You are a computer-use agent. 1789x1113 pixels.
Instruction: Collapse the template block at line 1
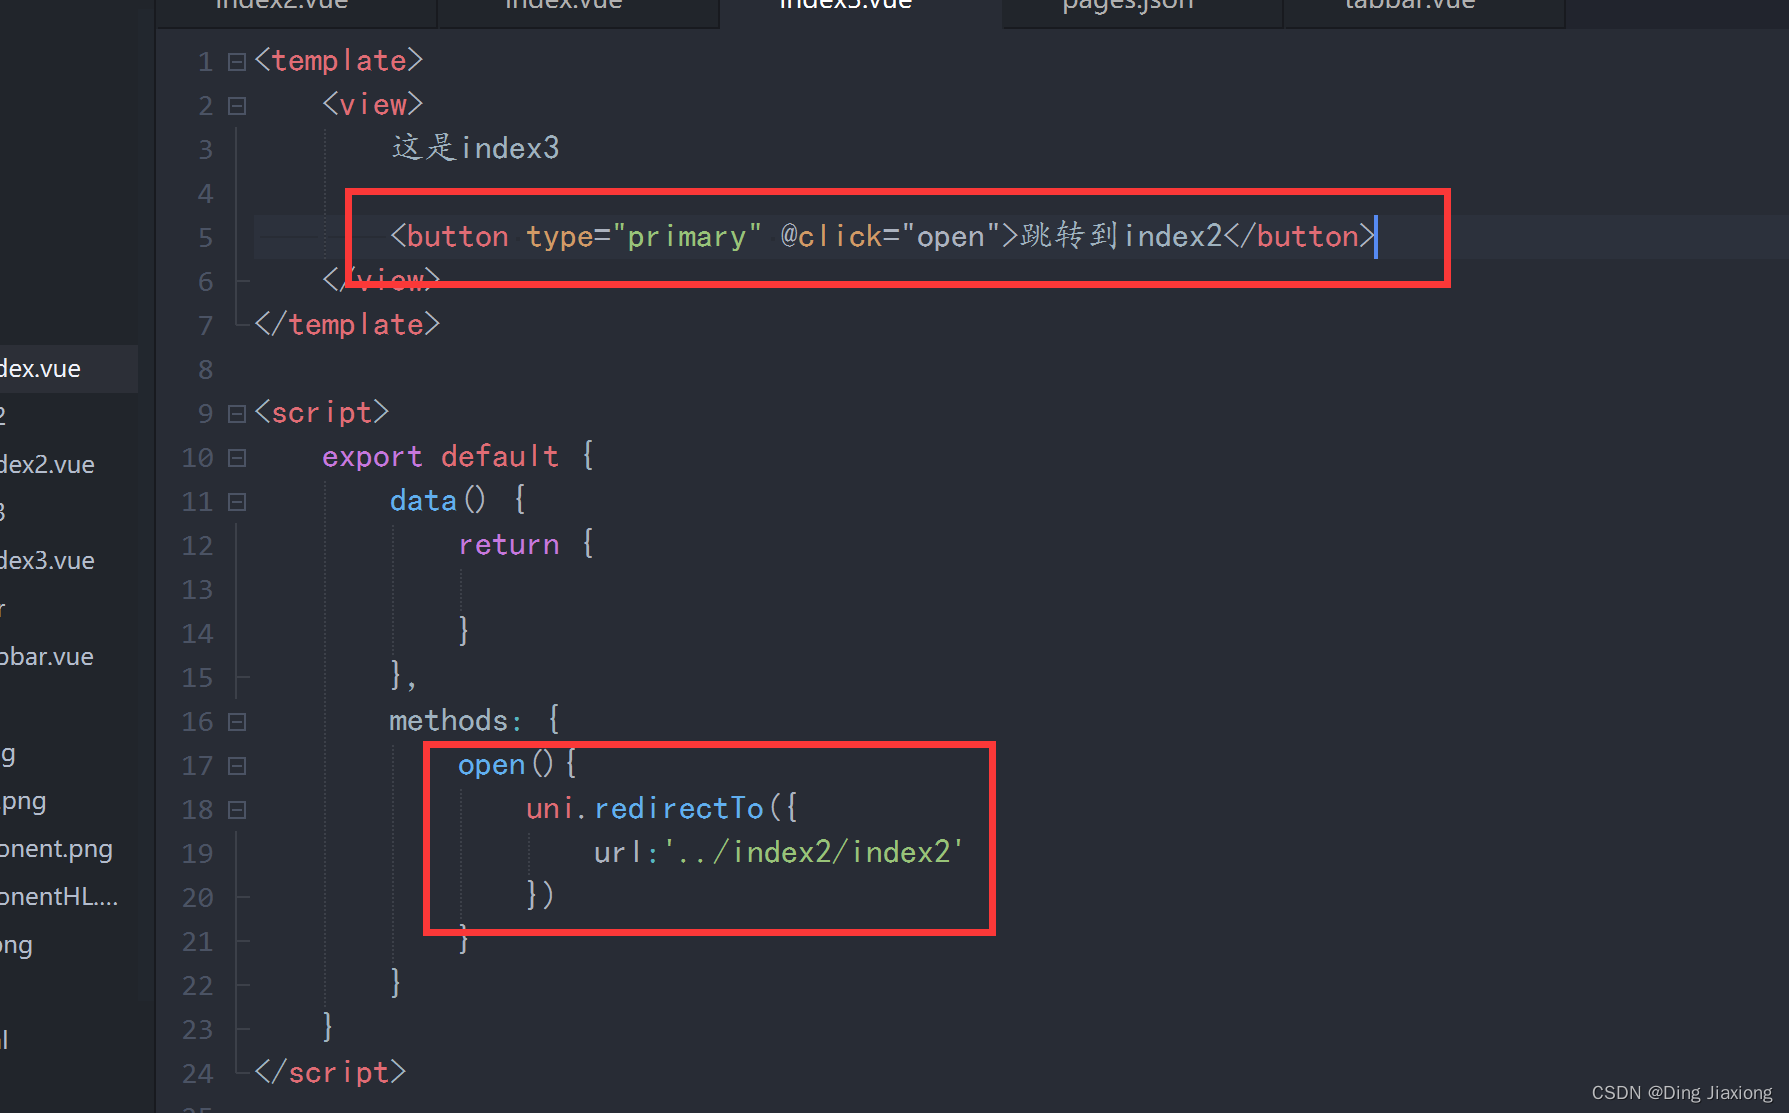point(237,62)
